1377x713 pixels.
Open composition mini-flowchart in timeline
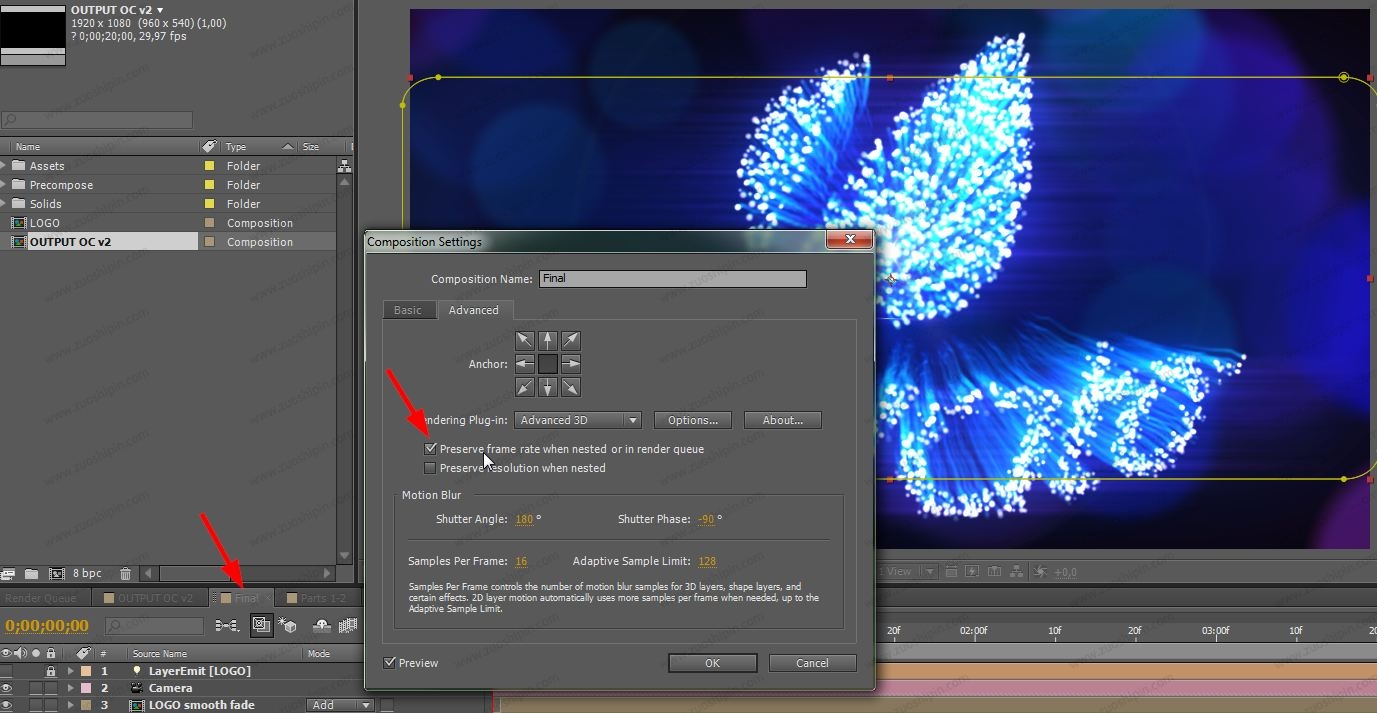(x=227, y=625)
